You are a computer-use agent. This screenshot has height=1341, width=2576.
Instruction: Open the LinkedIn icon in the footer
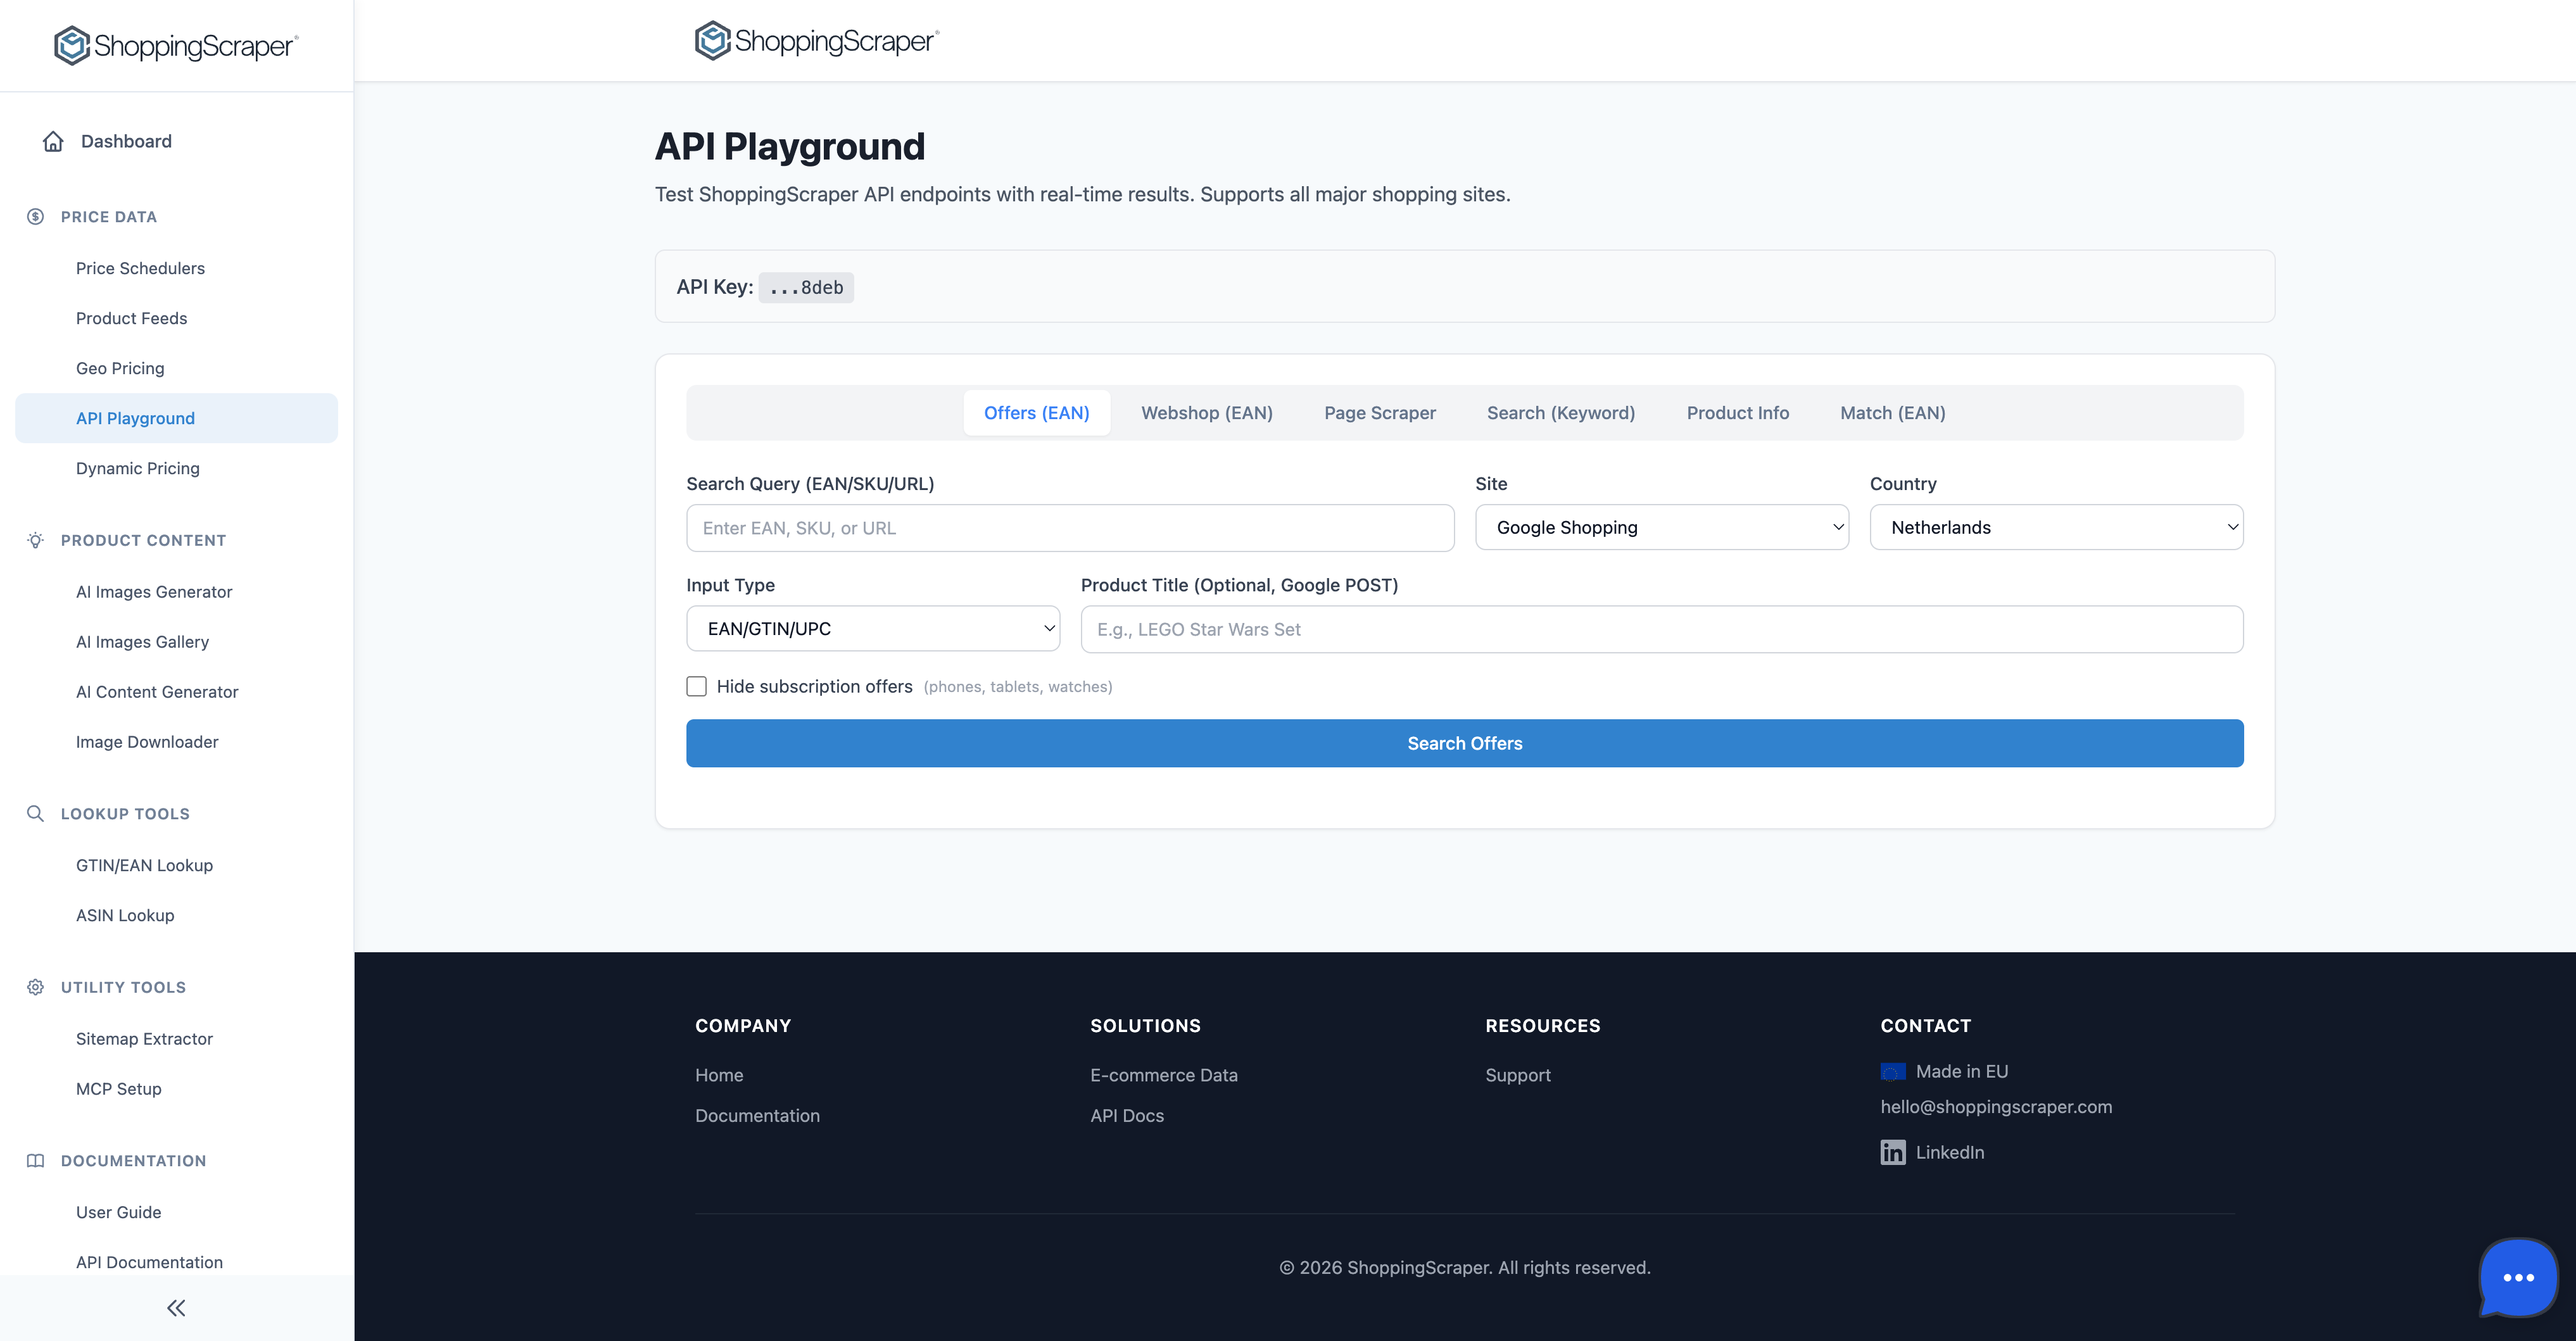[x=1893, y=1152]
